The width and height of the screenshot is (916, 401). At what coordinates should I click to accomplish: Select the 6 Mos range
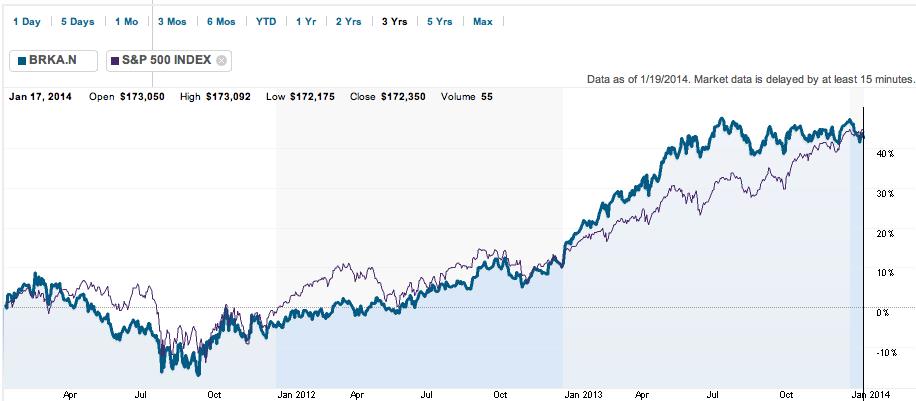coord(223,21)
